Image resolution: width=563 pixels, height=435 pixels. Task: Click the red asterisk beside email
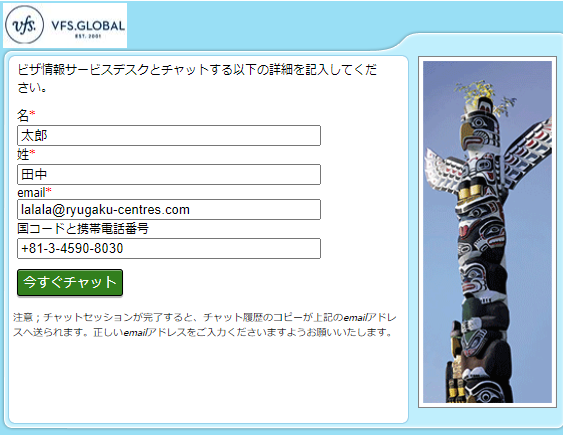tap(48, 190)
